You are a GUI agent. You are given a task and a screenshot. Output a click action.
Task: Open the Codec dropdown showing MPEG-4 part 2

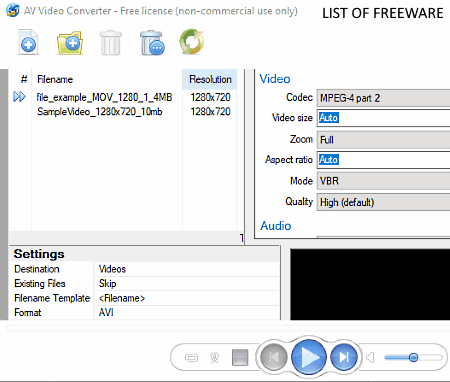click(383, 98)
